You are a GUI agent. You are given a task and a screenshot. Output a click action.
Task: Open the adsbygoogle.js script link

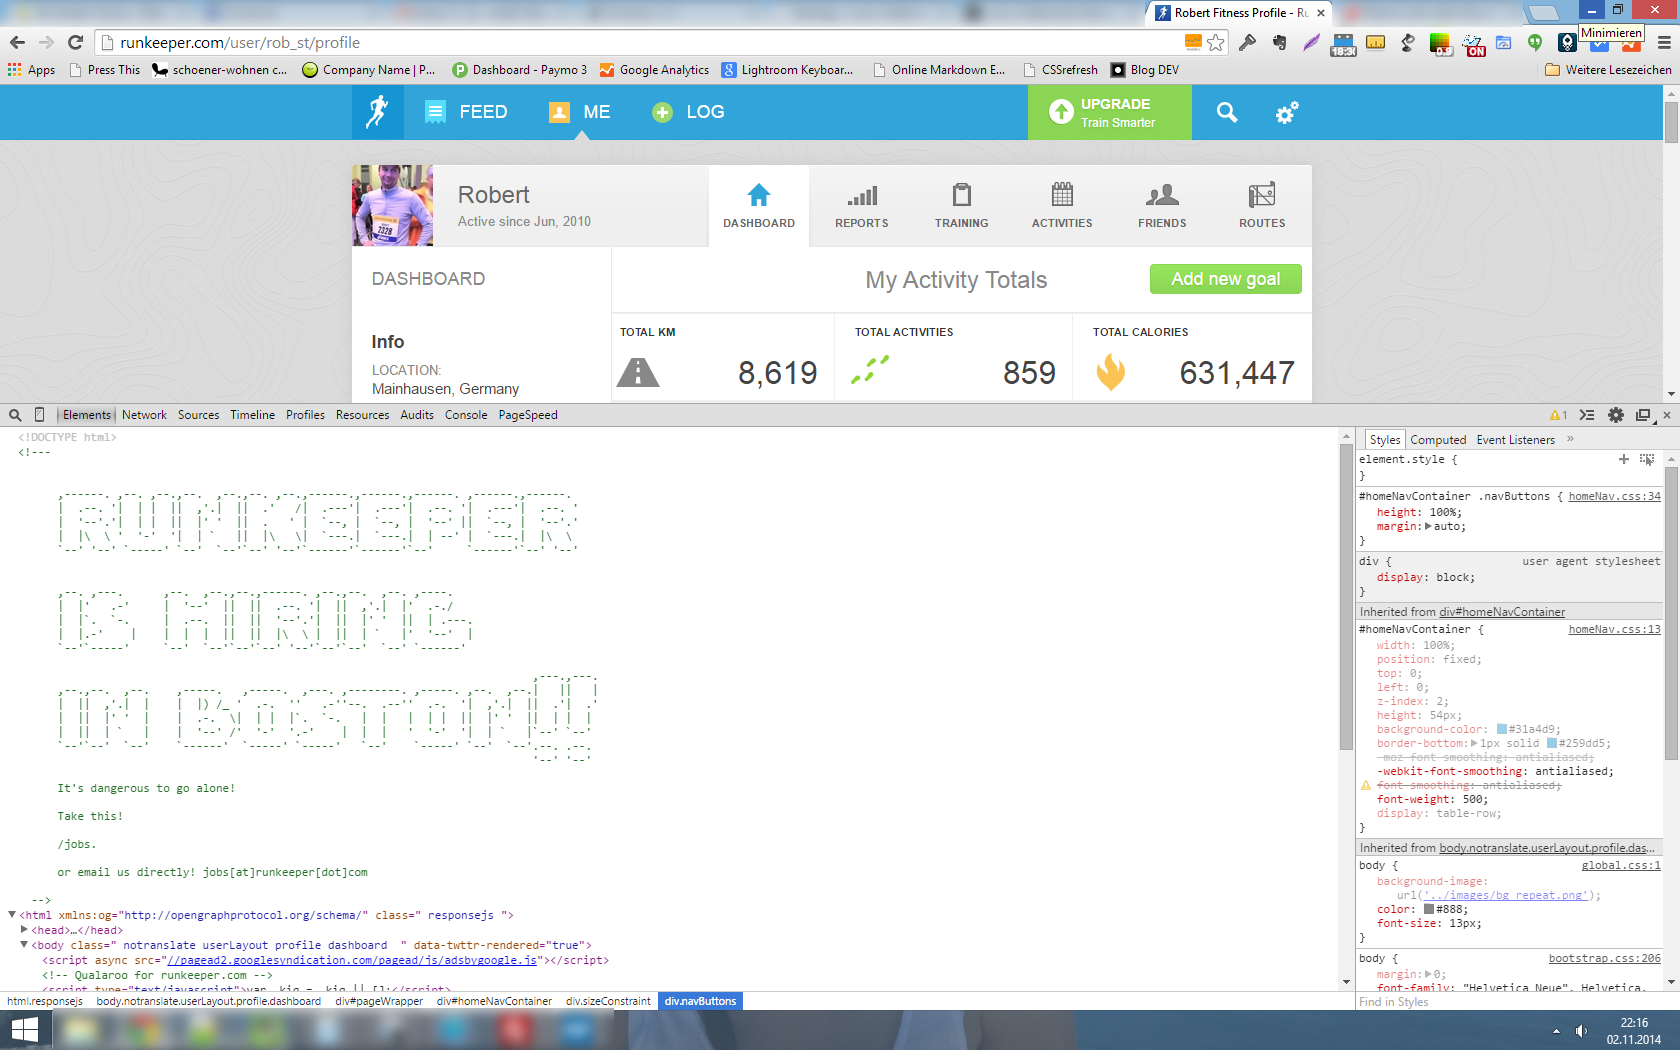click(x=352, y=960)
